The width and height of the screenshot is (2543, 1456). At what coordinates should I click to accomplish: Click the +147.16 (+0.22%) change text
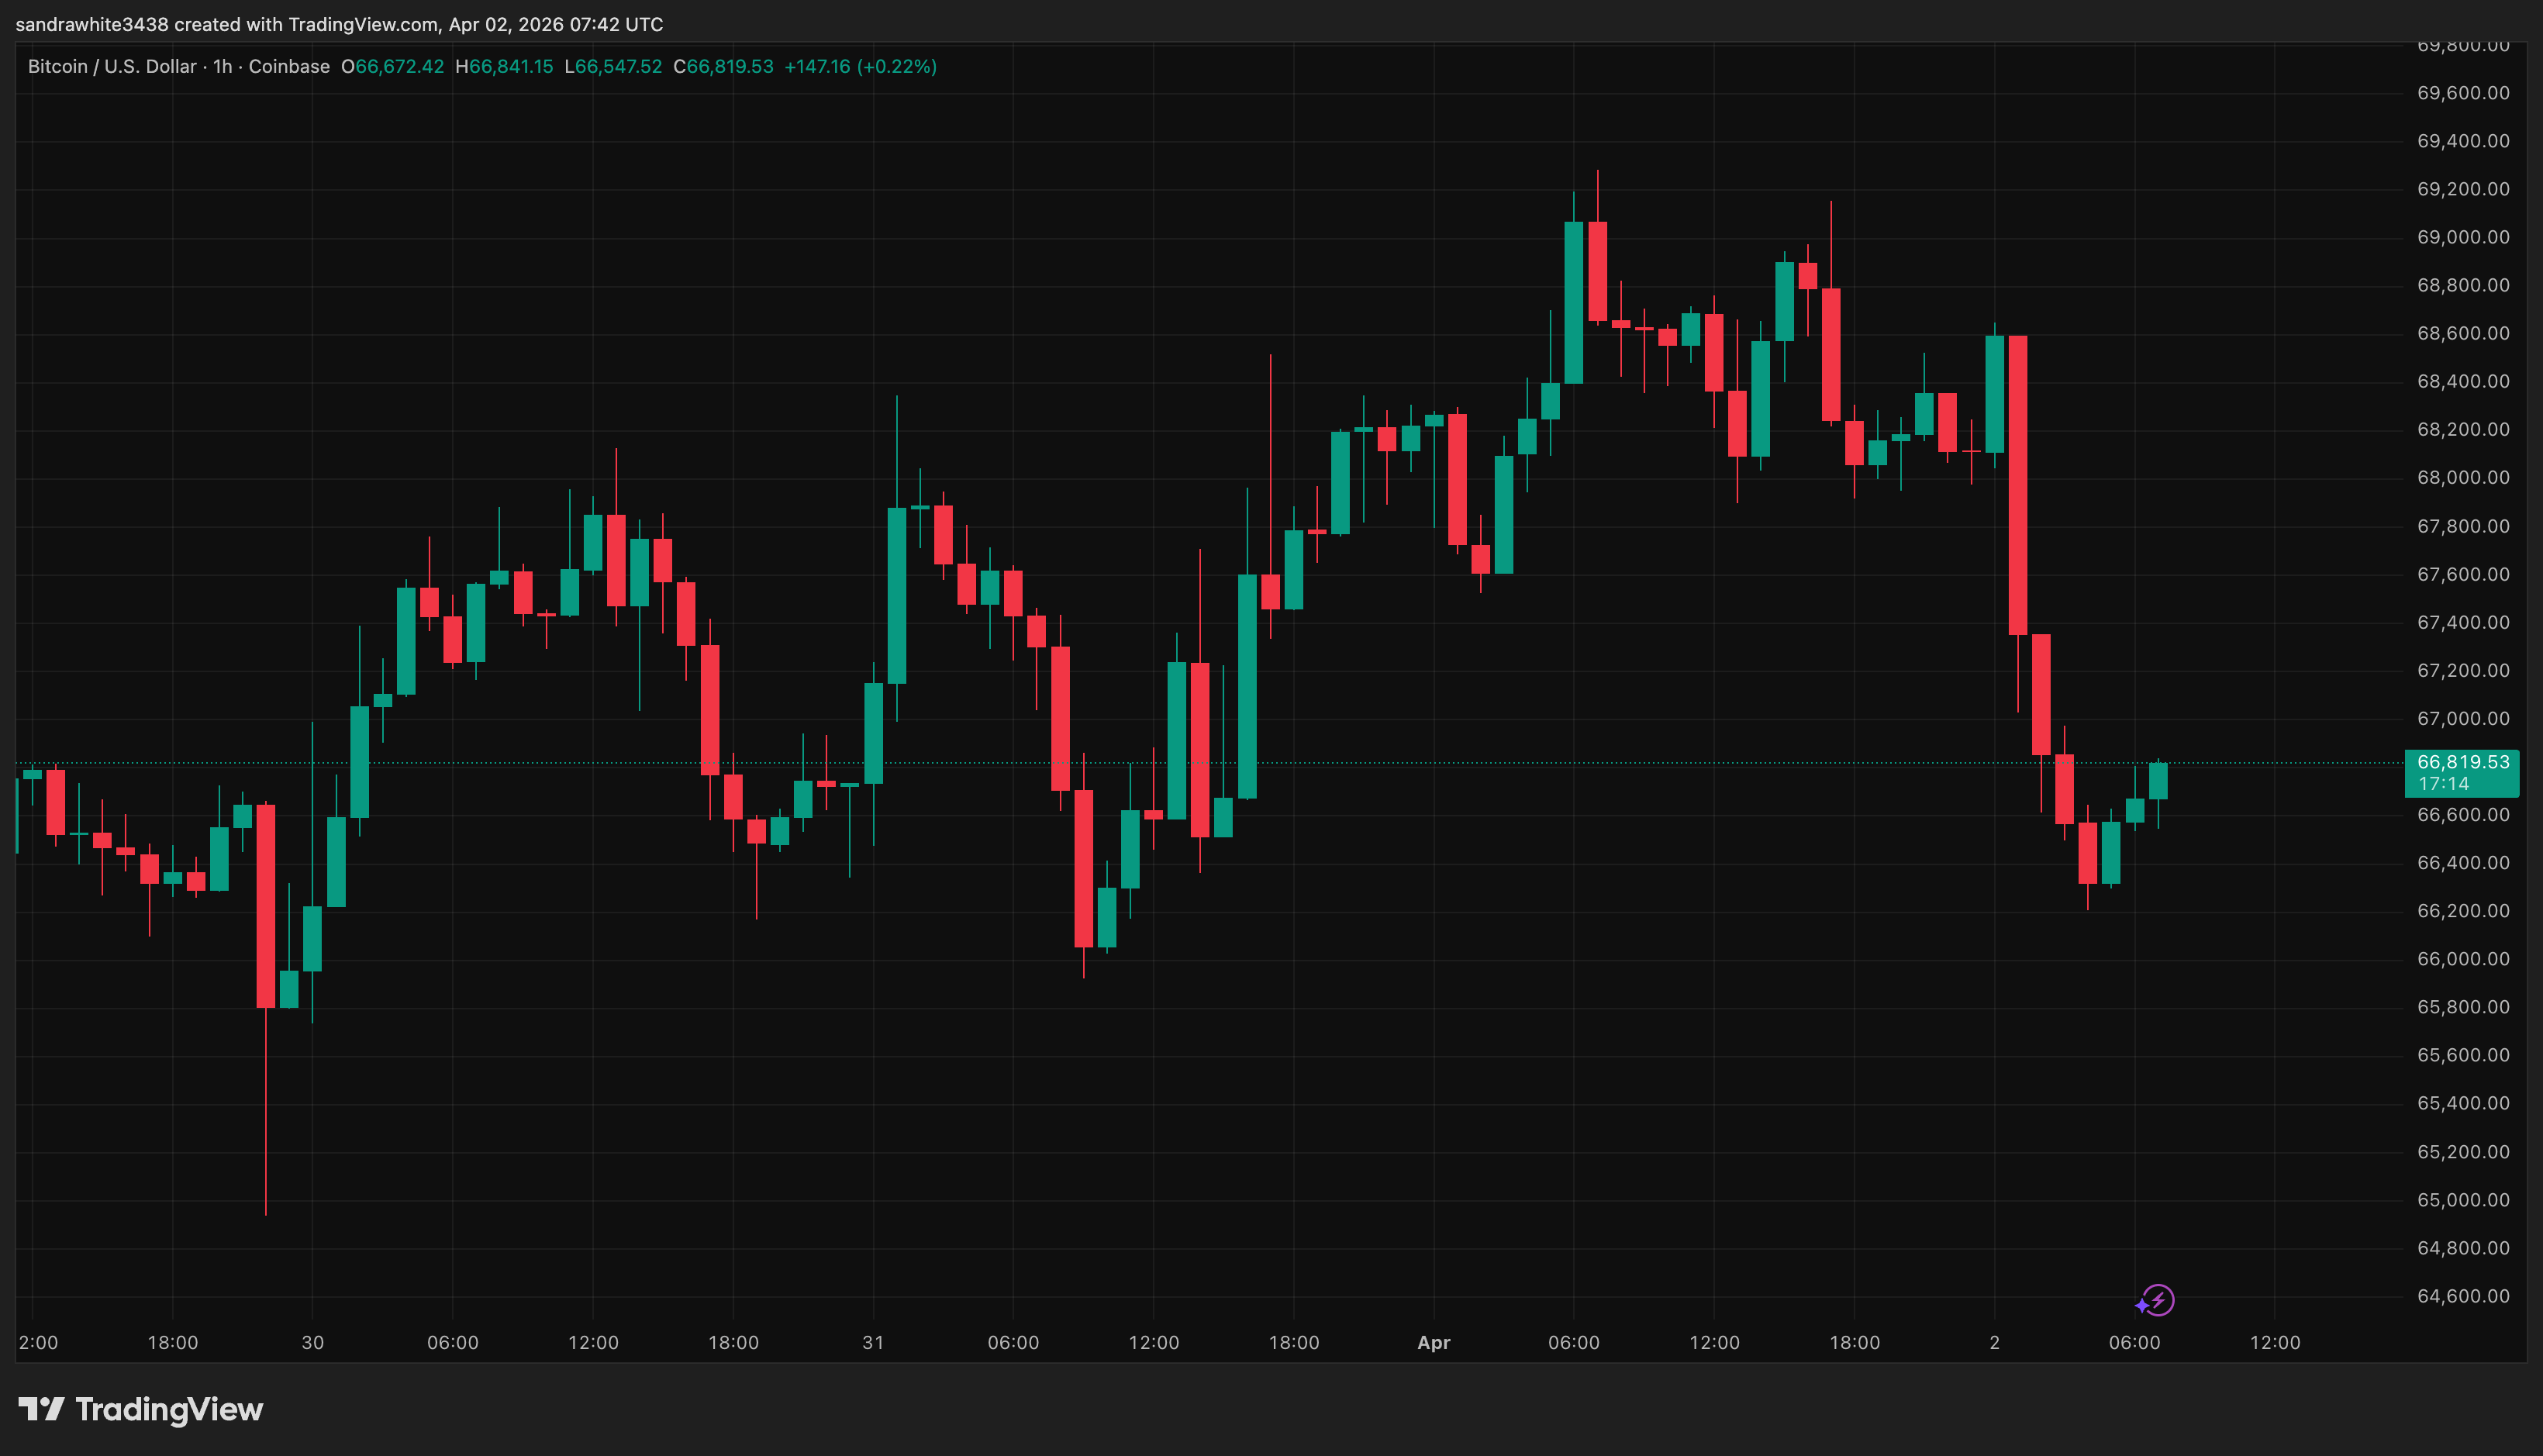860,67
